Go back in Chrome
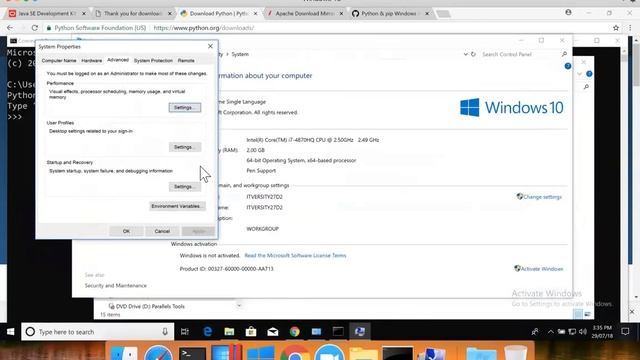This screenshot has height=360, width=640. tap(10, 28)
